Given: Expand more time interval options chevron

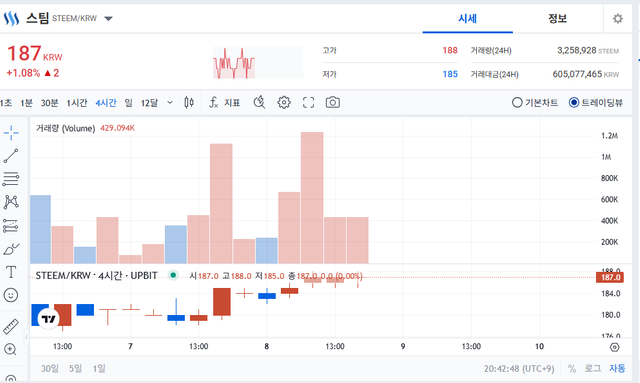Looking at the screenshot, I should pyautogui.click(x=170, y=102).
